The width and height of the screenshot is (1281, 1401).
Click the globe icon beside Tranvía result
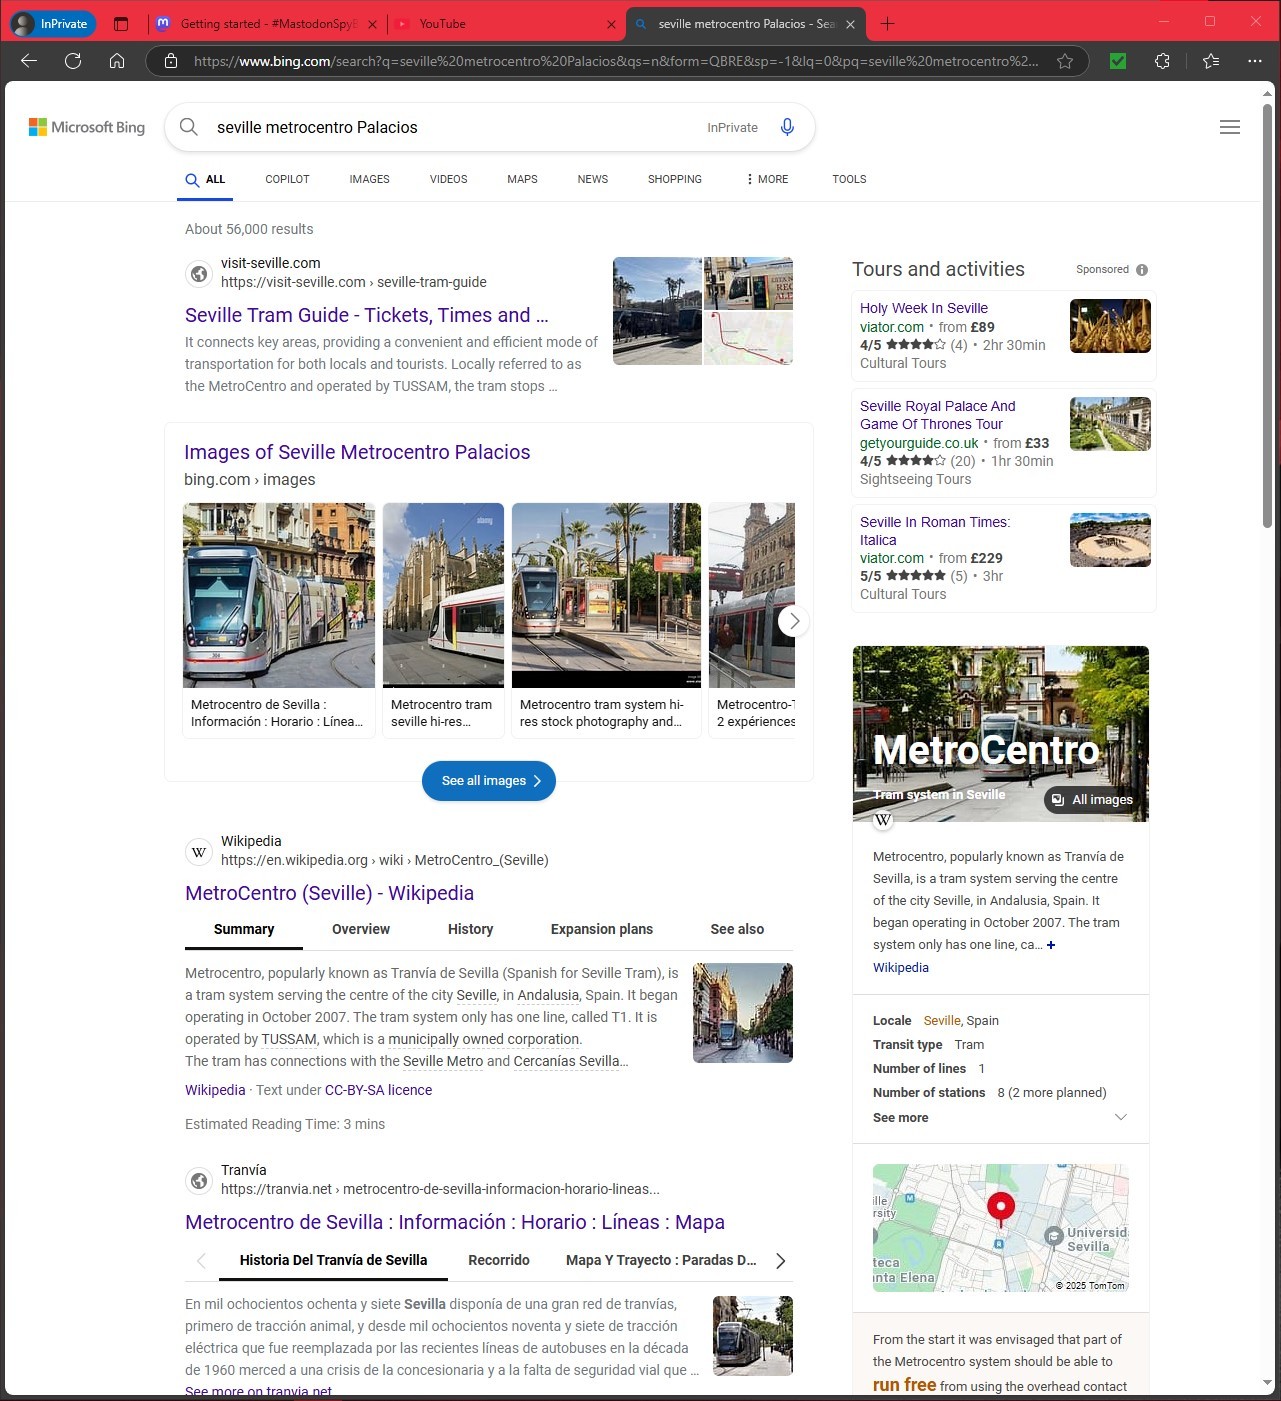[199, 1180]
